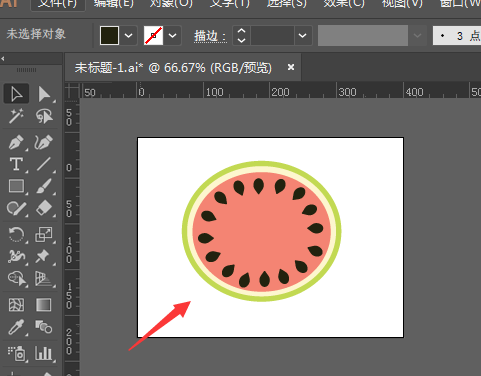Select the Shaper tool
The image size is (481, 376).
pos(16,208)
